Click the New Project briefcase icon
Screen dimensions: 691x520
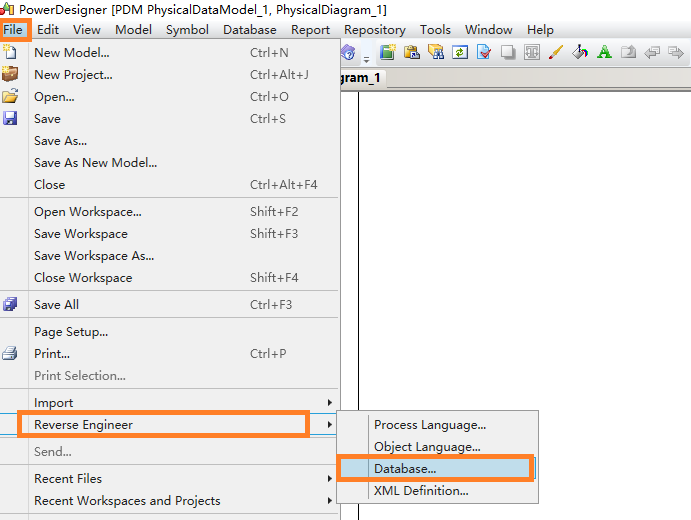(x=10, y=74)
